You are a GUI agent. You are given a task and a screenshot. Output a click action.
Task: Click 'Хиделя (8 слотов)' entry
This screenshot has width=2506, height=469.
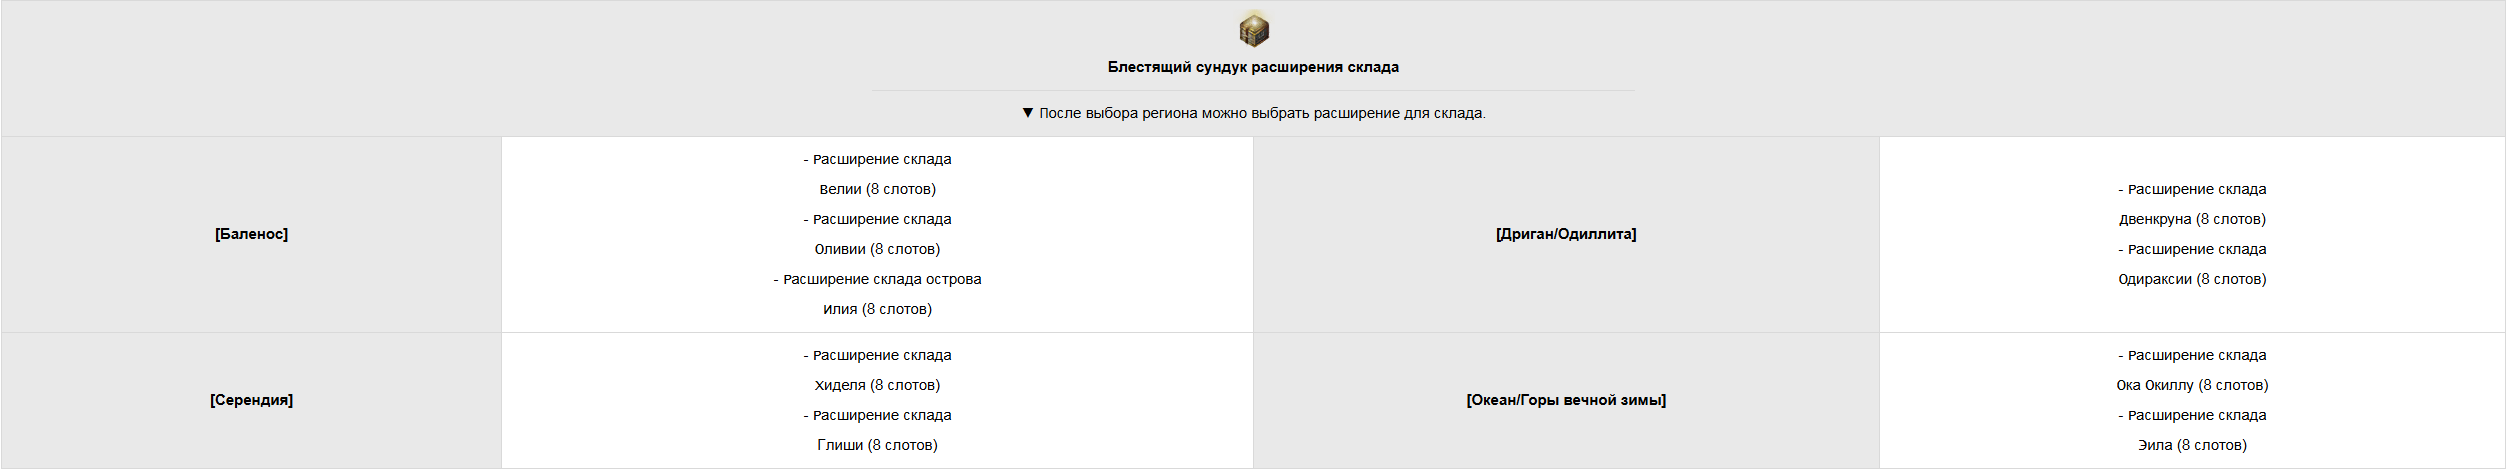pos(877,385)
